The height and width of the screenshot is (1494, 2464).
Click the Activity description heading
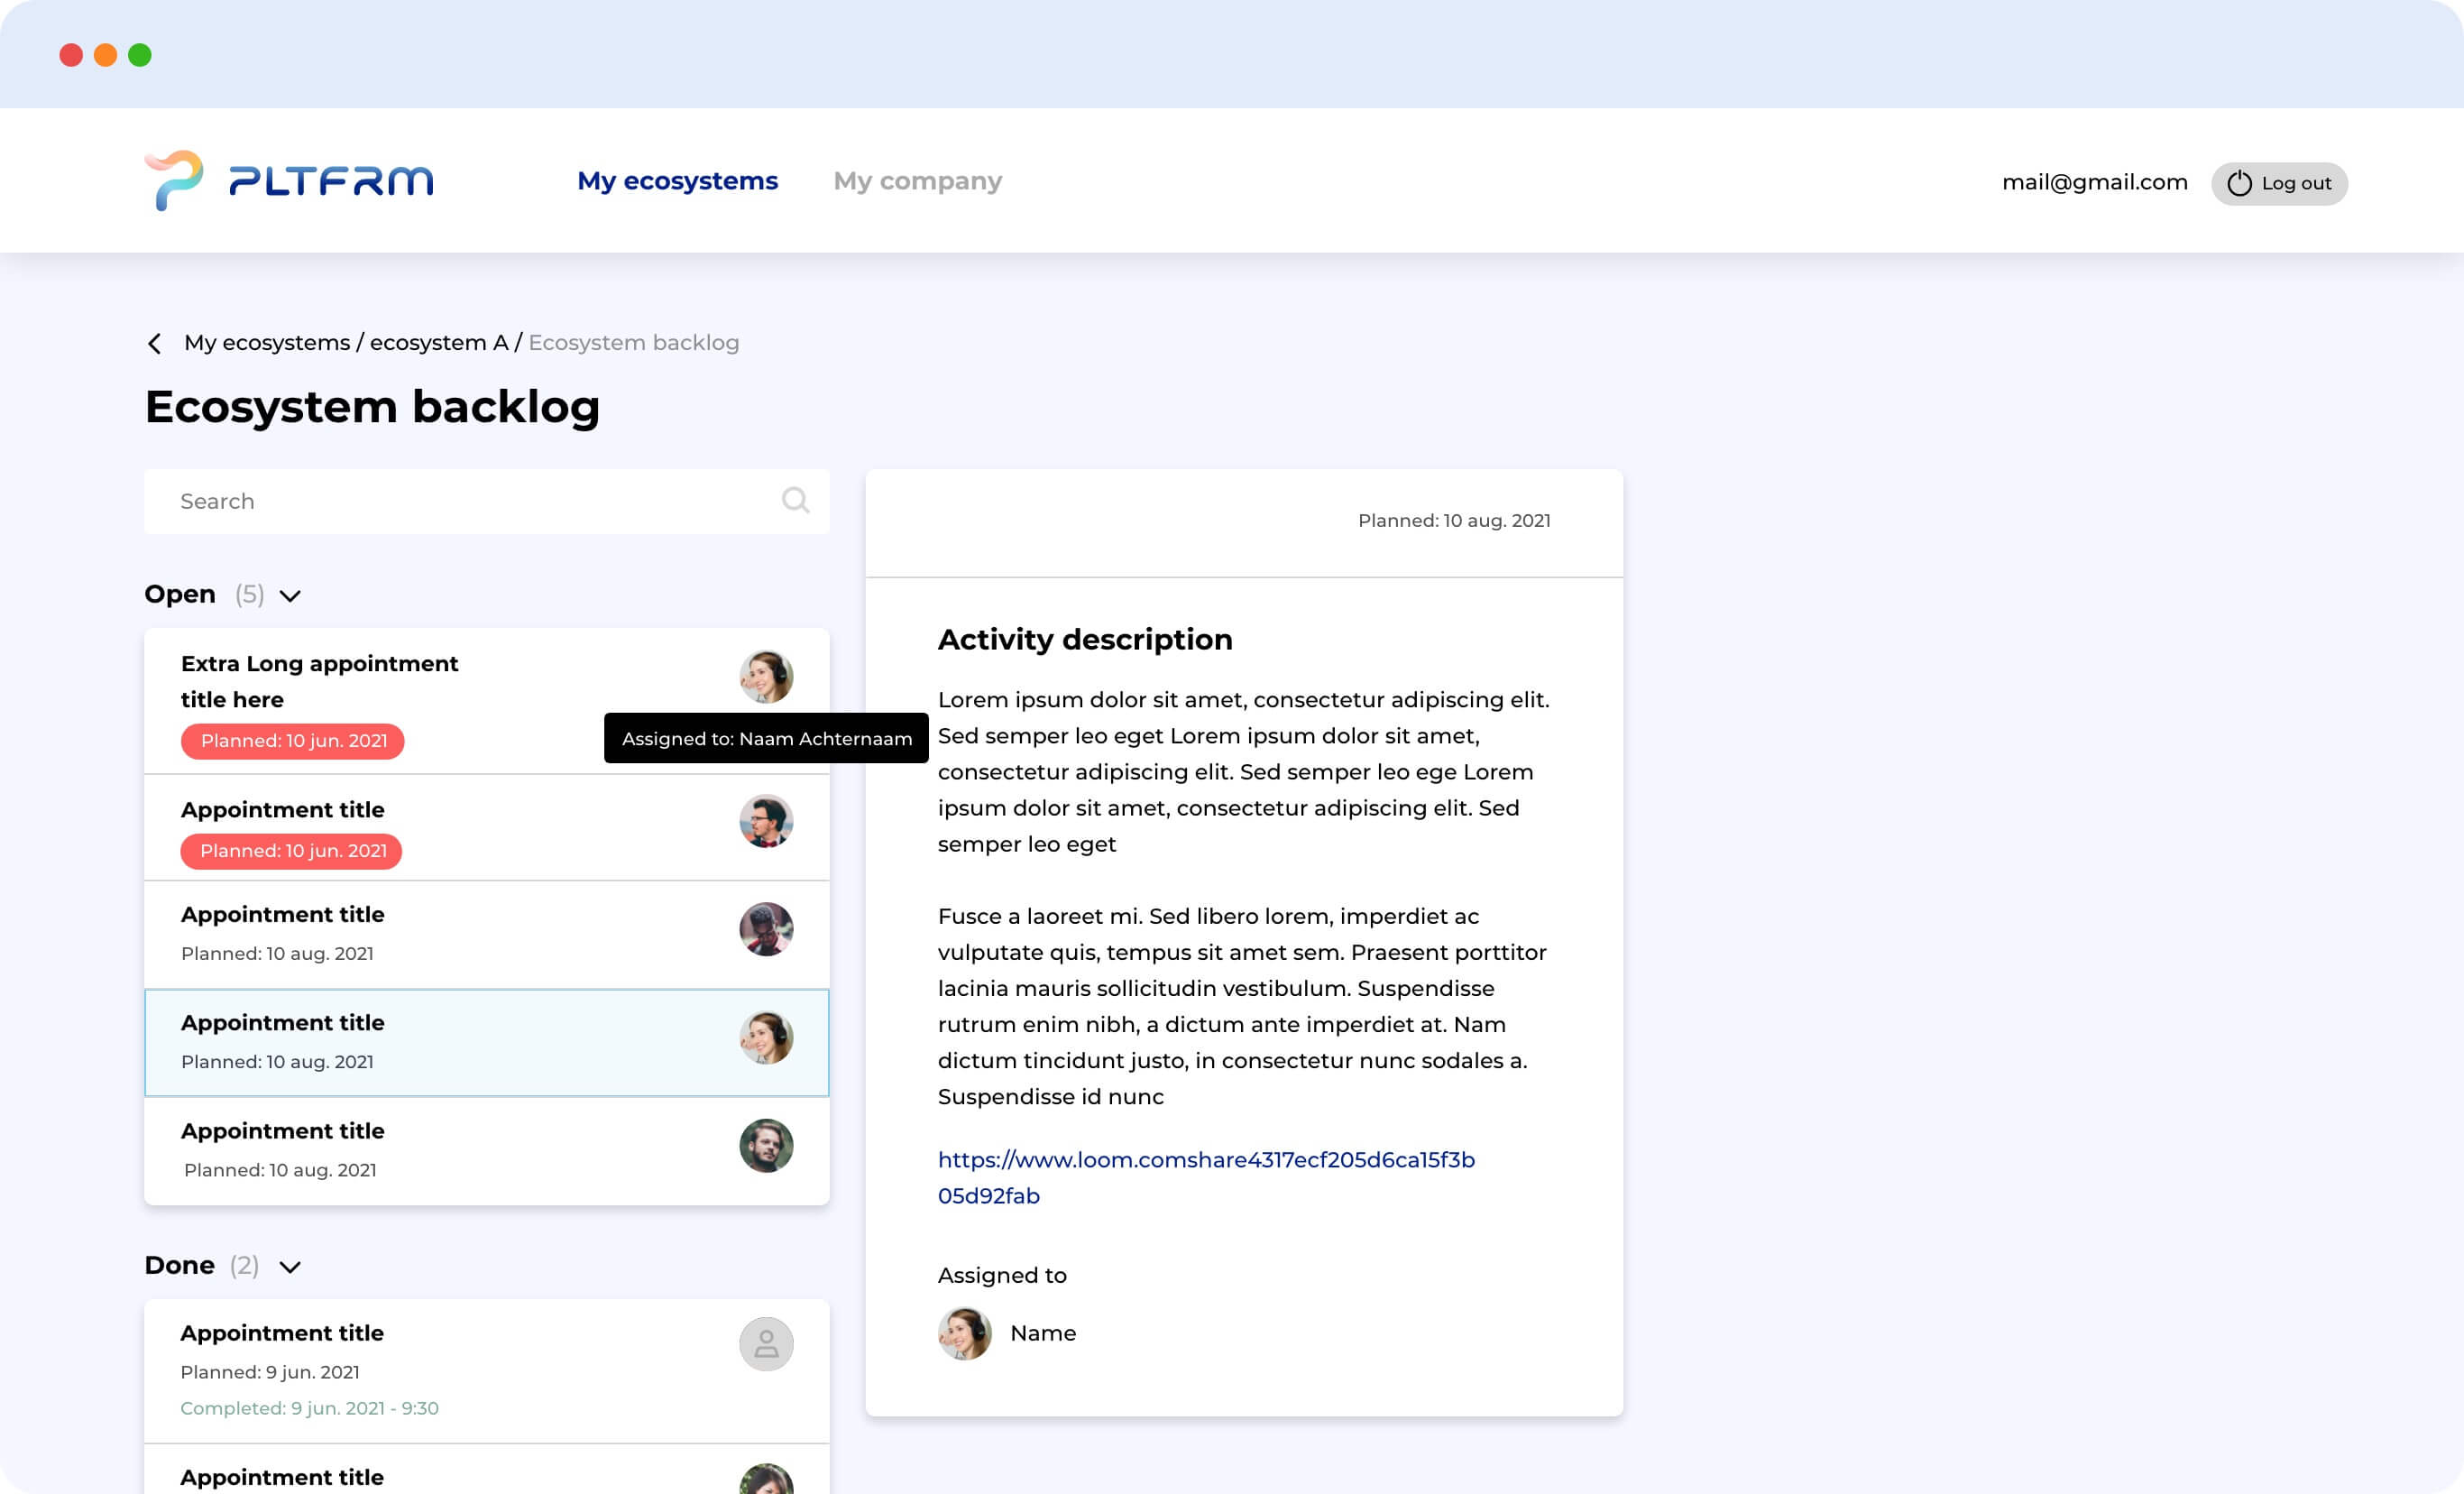coord(1085,639)
